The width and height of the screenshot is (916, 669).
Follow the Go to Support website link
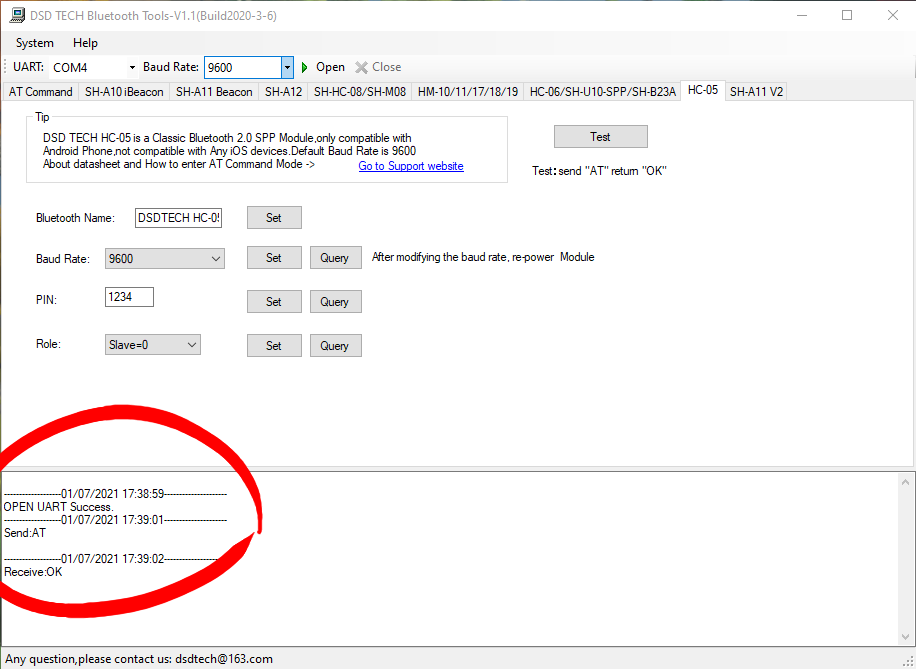[x=411, y=166]
